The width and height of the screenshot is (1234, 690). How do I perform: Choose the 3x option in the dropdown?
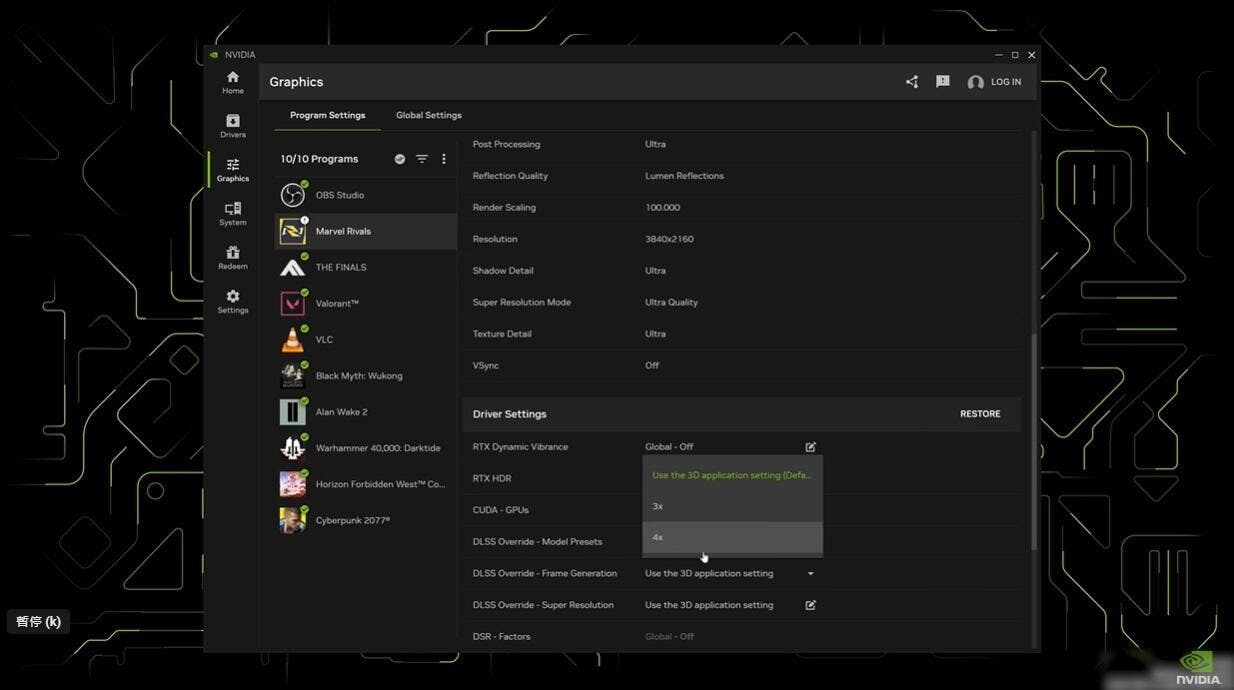pos(732,506)
